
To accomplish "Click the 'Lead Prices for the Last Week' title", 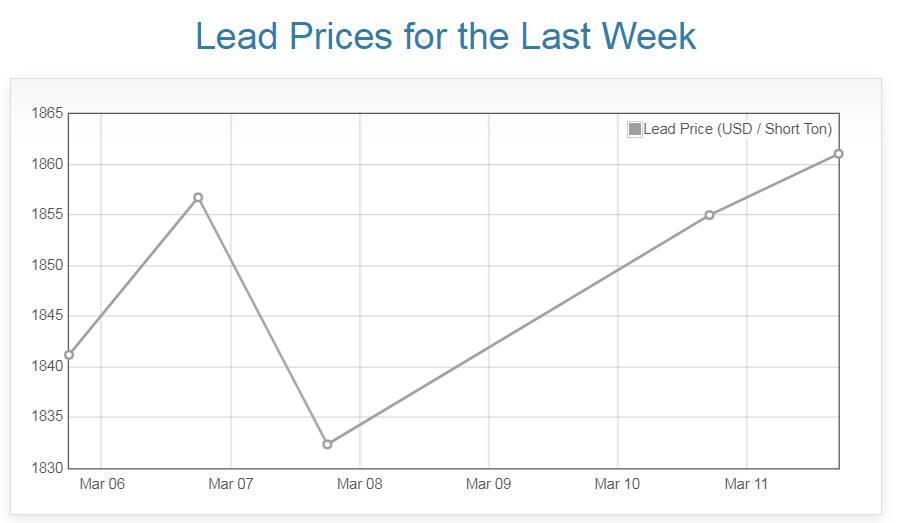I will coord(446,37).
